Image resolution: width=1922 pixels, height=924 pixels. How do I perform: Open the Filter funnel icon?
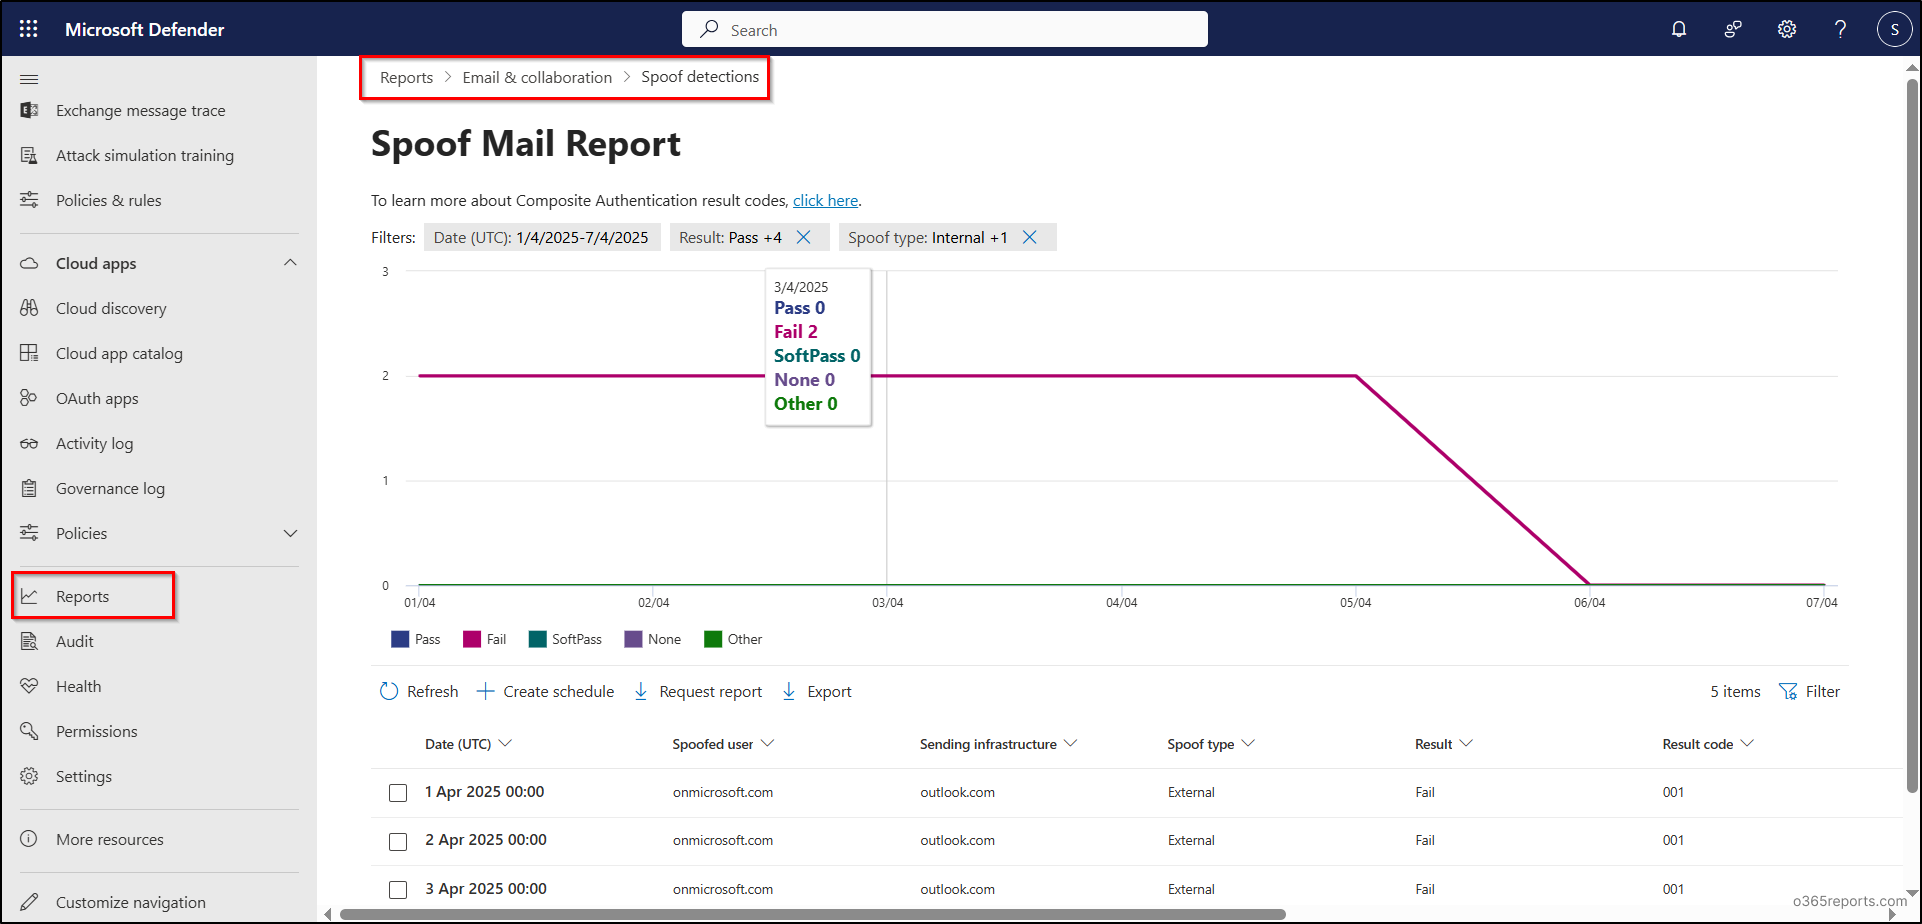(x=1788, y=691)
